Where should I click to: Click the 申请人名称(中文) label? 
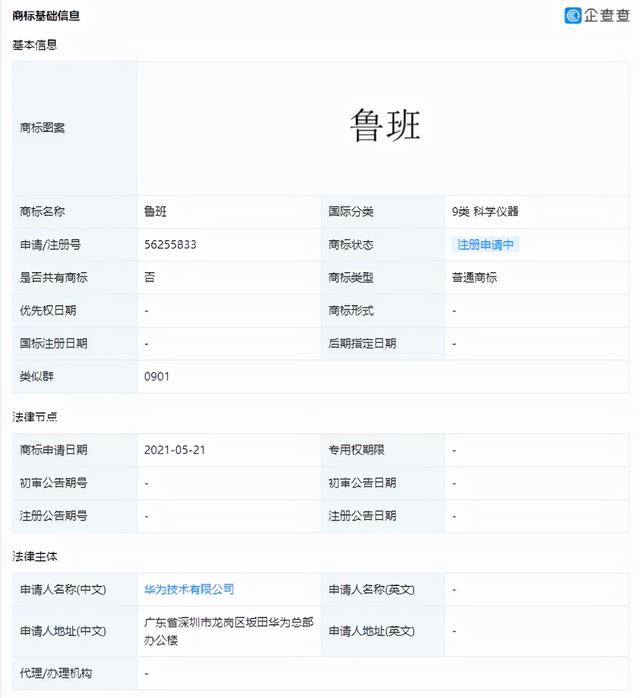click(x=63, y=589)
